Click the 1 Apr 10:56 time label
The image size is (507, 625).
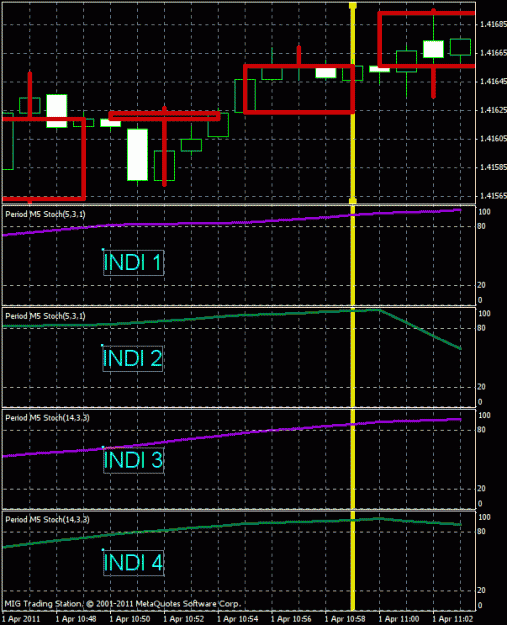click(291, 619)
